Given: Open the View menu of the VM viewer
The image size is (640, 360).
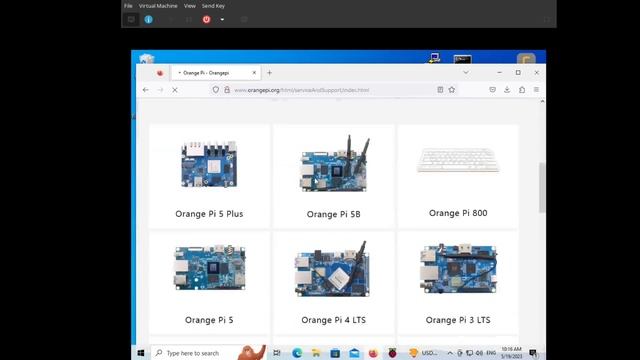Looking at the screenshot, I should click(x=189, y=6).
